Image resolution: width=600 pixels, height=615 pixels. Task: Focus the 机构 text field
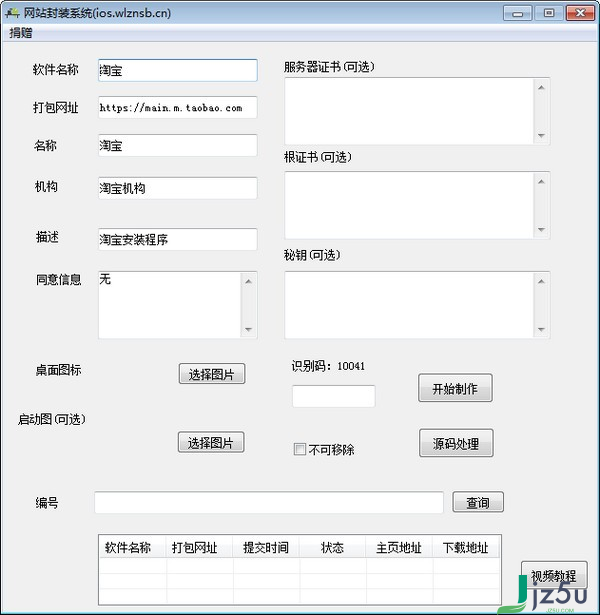click(178, 188)
